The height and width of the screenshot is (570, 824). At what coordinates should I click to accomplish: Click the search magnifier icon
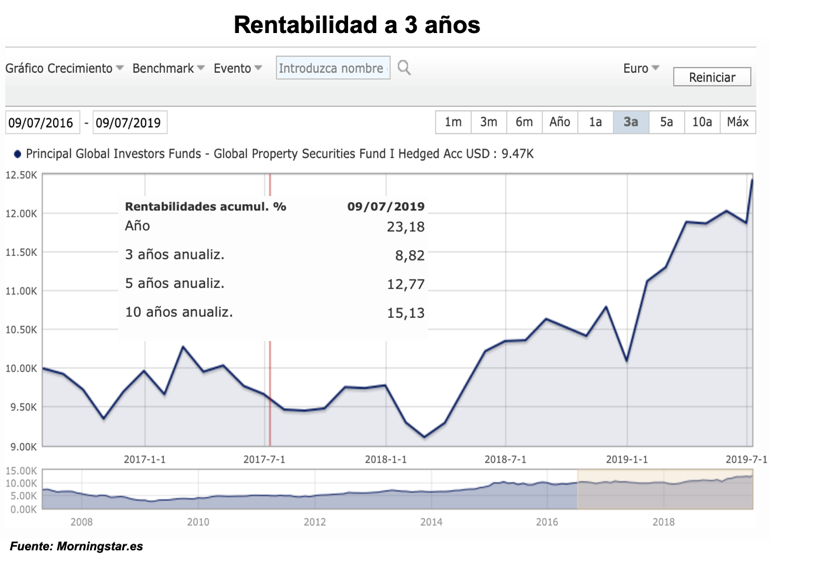404,68
